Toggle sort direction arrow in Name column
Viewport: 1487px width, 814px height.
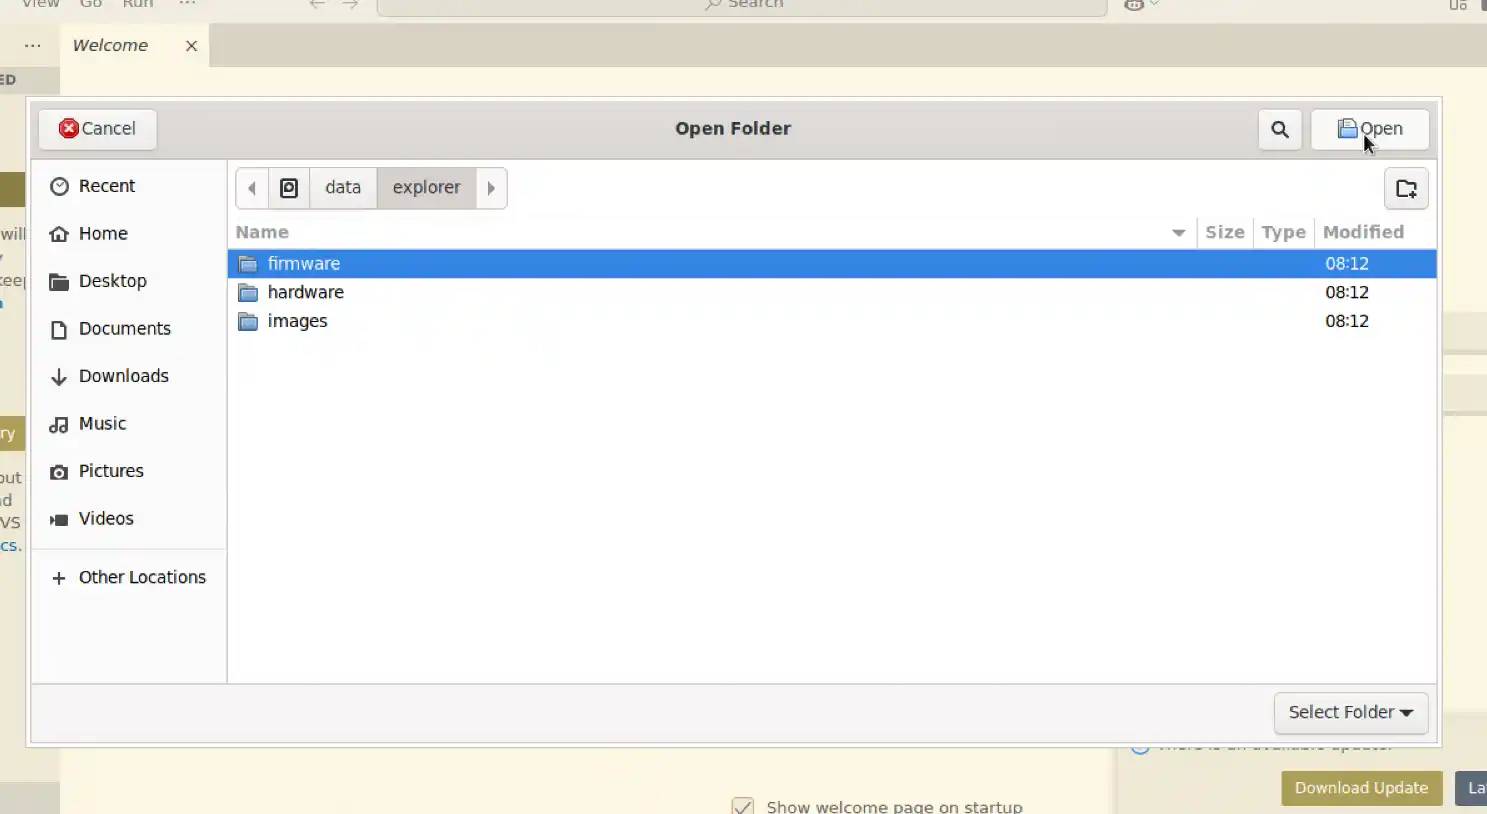click(1179, 233)
